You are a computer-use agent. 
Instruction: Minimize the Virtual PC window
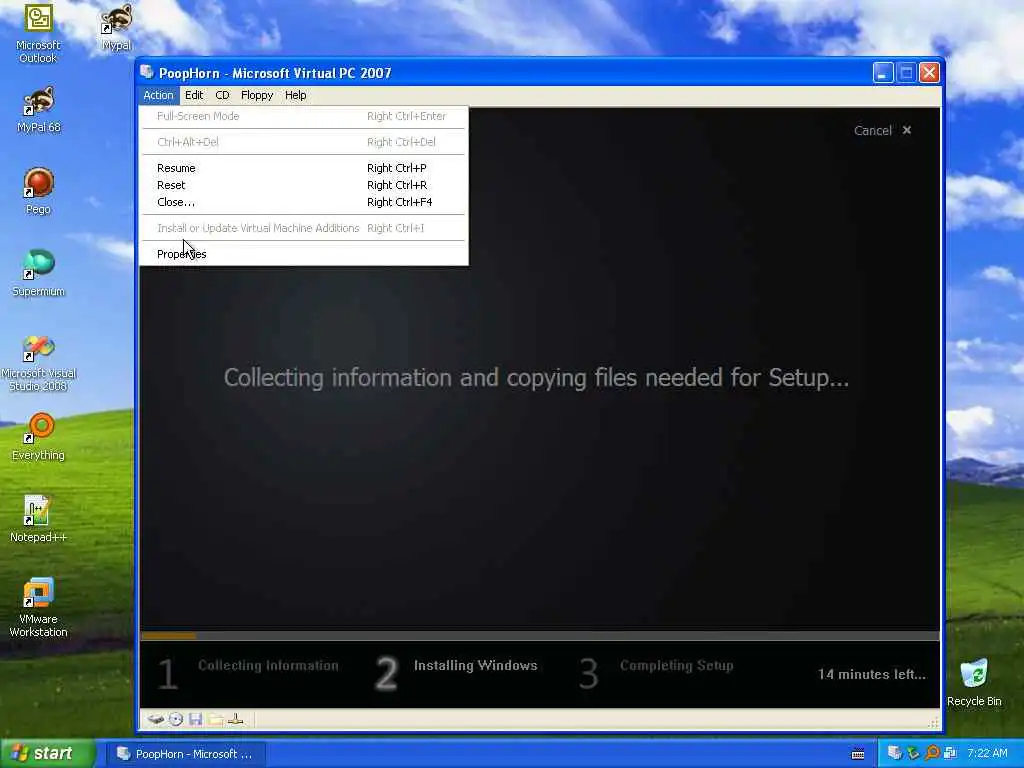[x=883, y=72]
